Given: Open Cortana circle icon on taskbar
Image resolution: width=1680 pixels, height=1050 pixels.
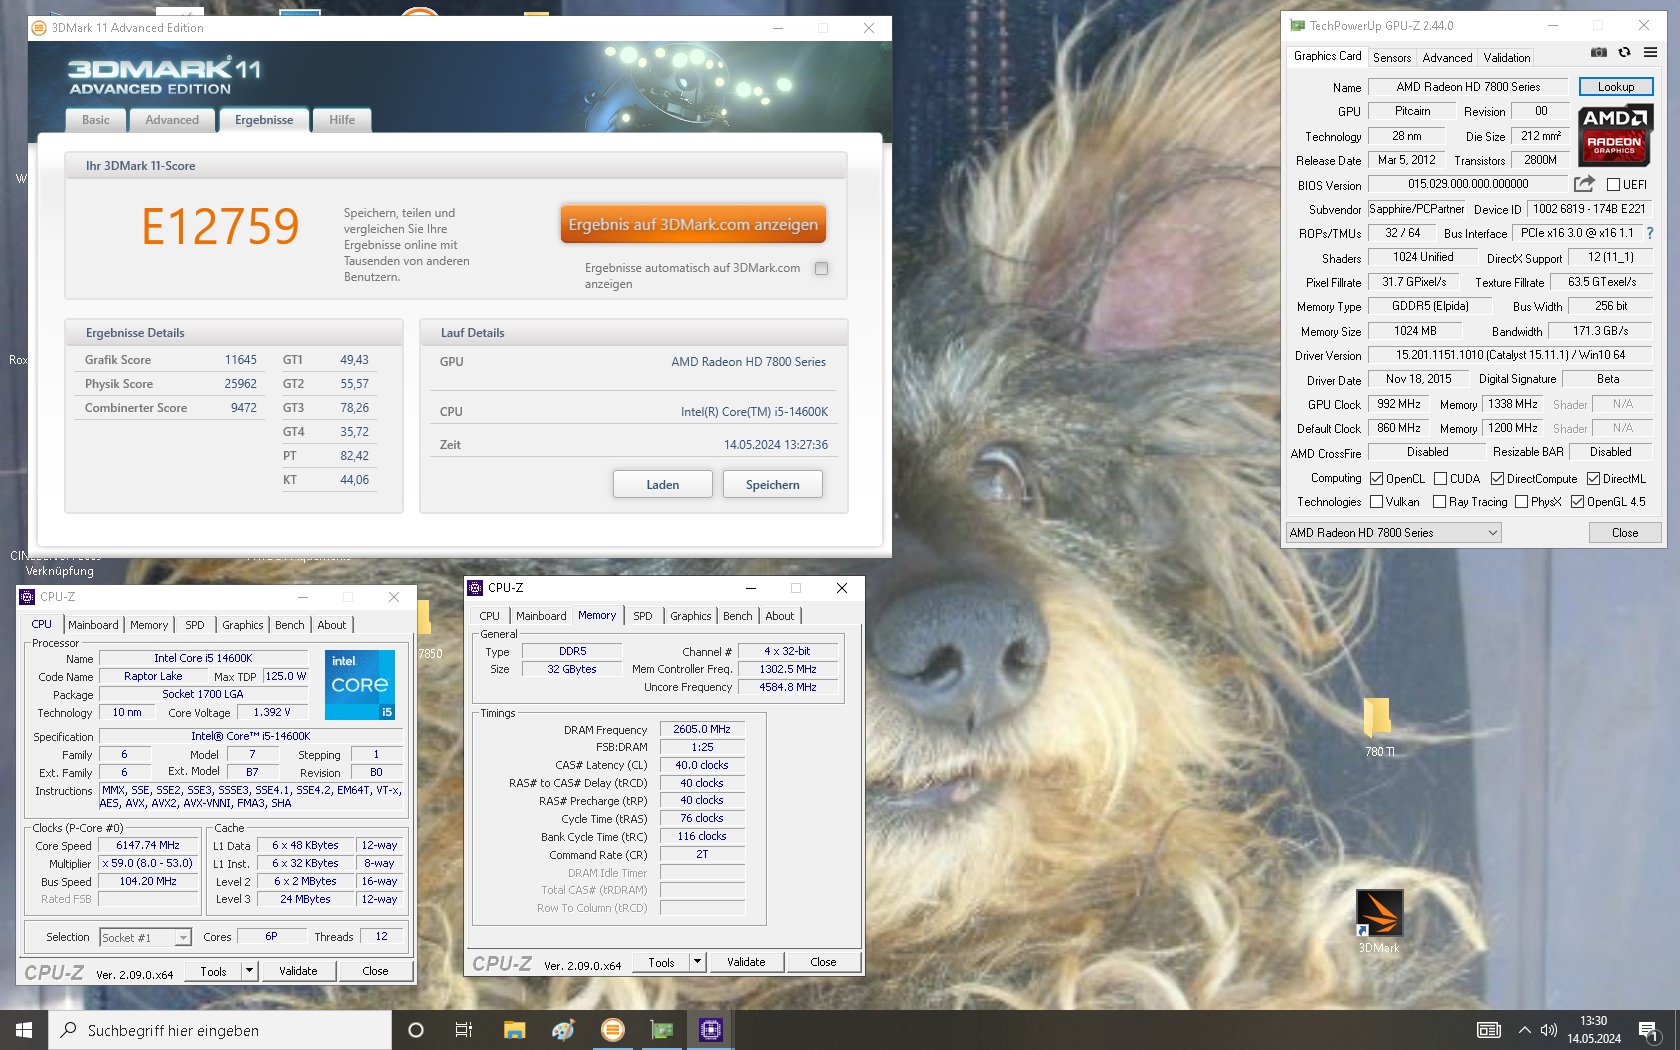Looking at the screenshot, I should [x=416, y=1030].
